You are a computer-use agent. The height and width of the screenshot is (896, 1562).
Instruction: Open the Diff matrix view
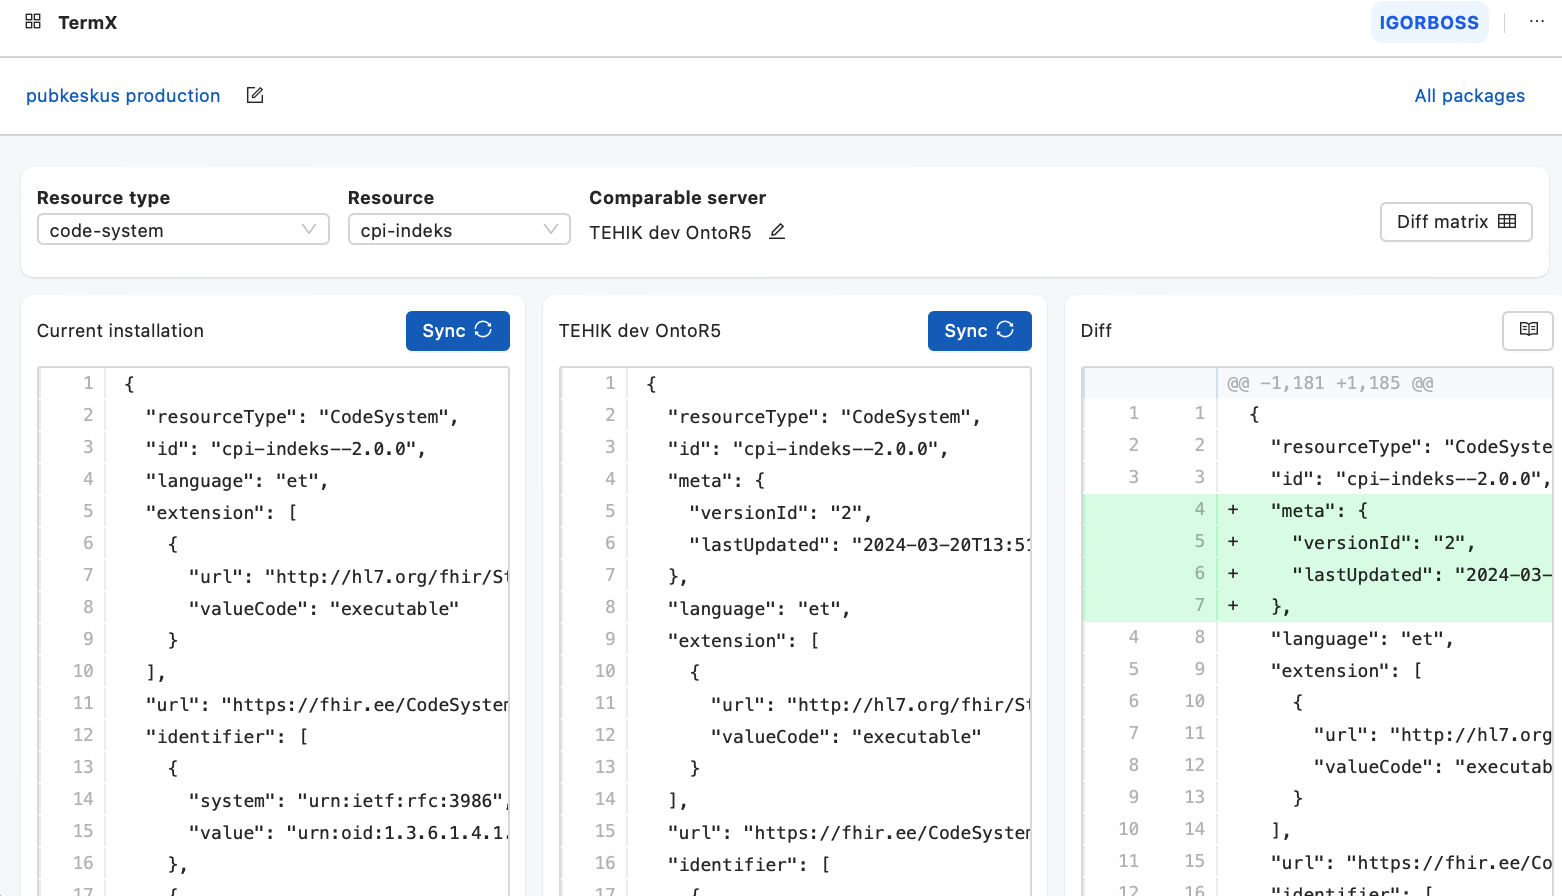tap(1456, 222)
